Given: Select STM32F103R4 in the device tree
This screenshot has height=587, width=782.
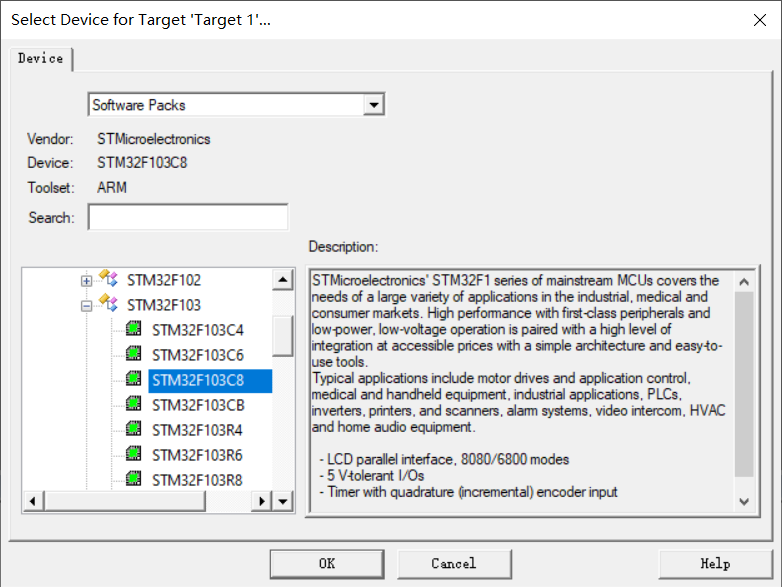Looking at the screenshot, I should point(197,430).
